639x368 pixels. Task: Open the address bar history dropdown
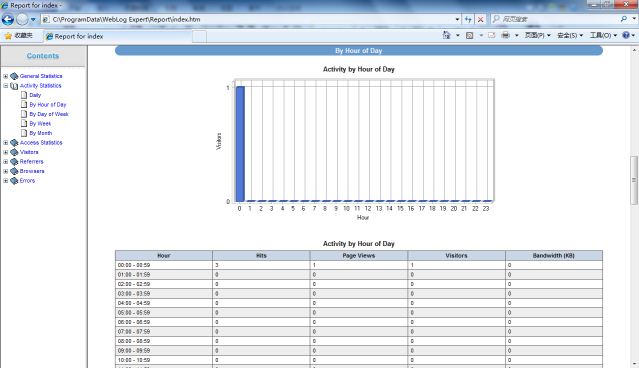tap(457, 19)
